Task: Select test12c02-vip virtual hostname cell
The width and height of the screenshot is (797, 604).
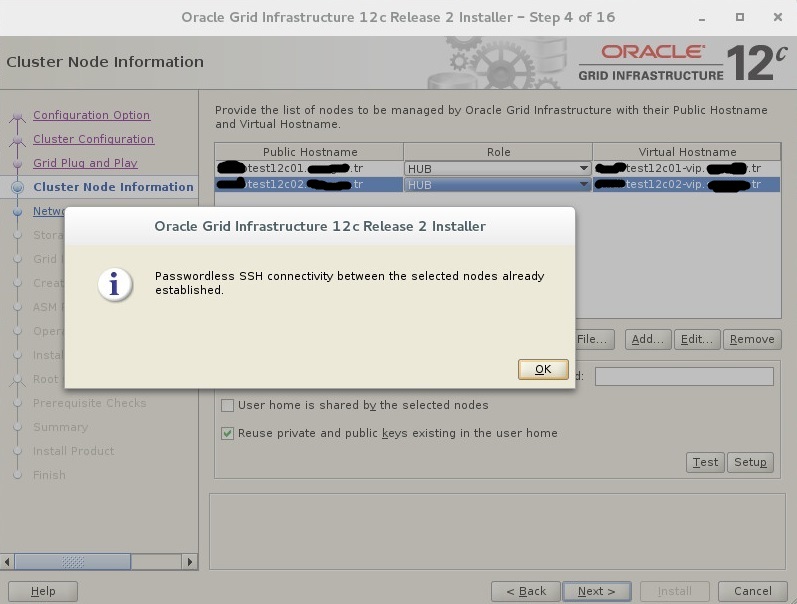Action: [x=687, y=184]
